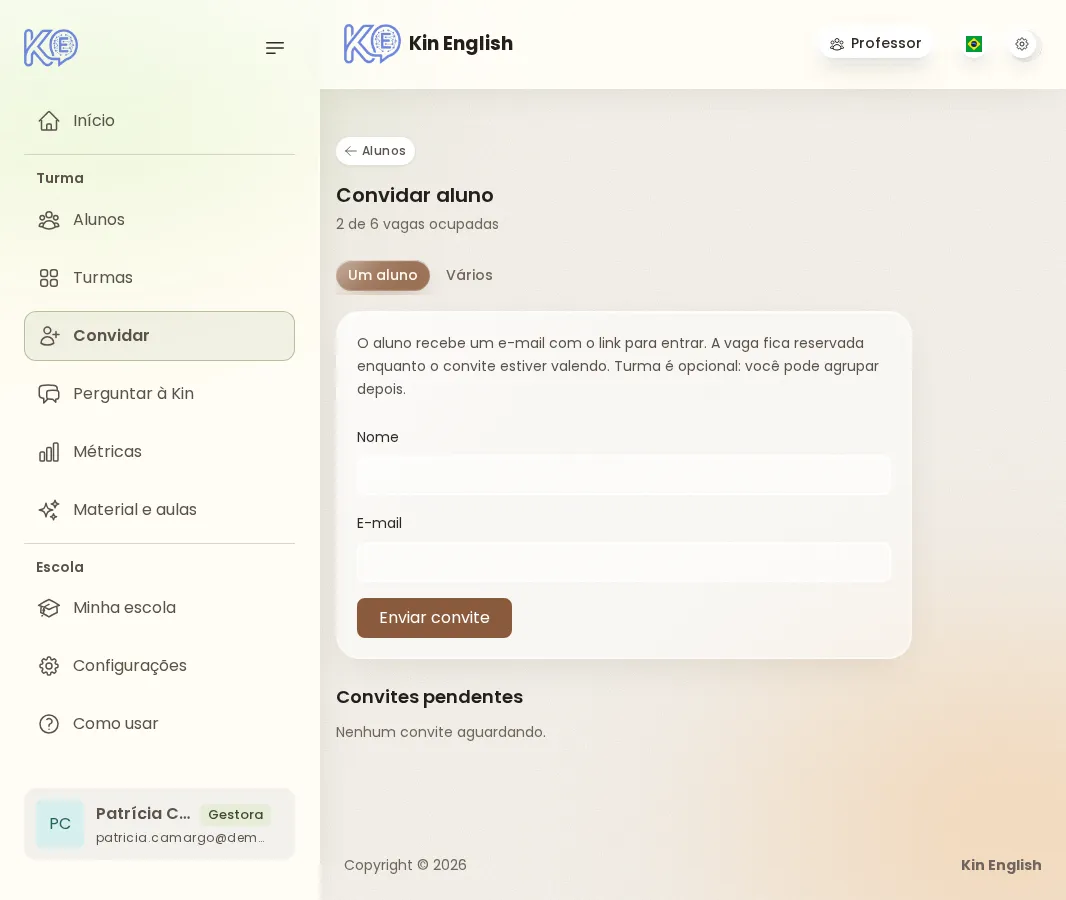The width and height of the screenshot is (1066, 900).
Task: Click the "Copyright © 2026" footer text
Action: pos(405,865)
